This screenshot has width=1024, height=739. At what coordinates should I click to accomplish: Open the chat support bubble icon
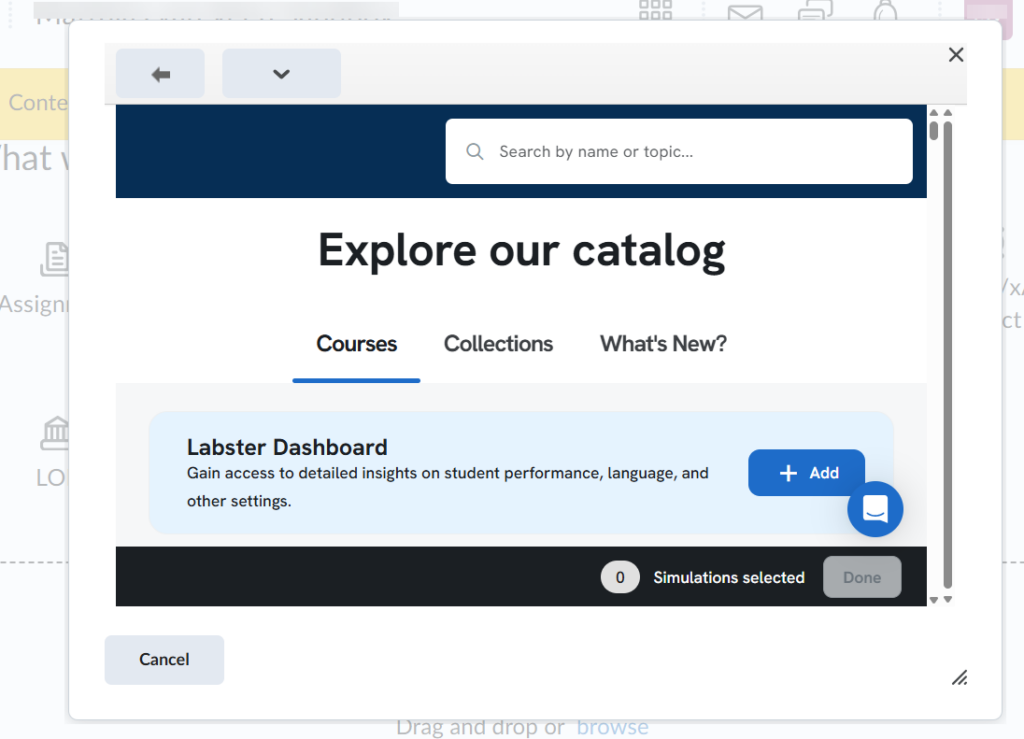point(875,509)
